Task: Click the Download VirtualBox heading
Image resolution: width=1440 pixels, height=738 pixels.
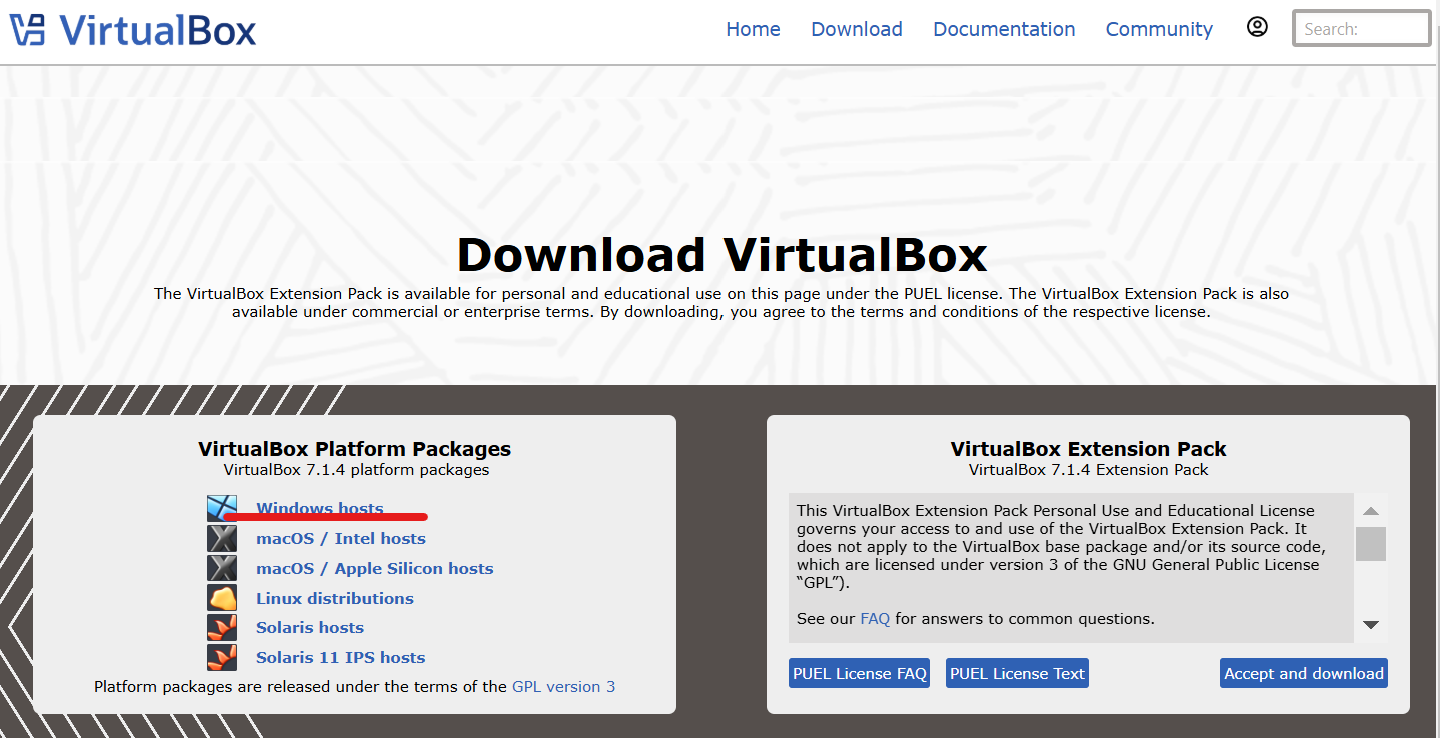Action: 722,255
